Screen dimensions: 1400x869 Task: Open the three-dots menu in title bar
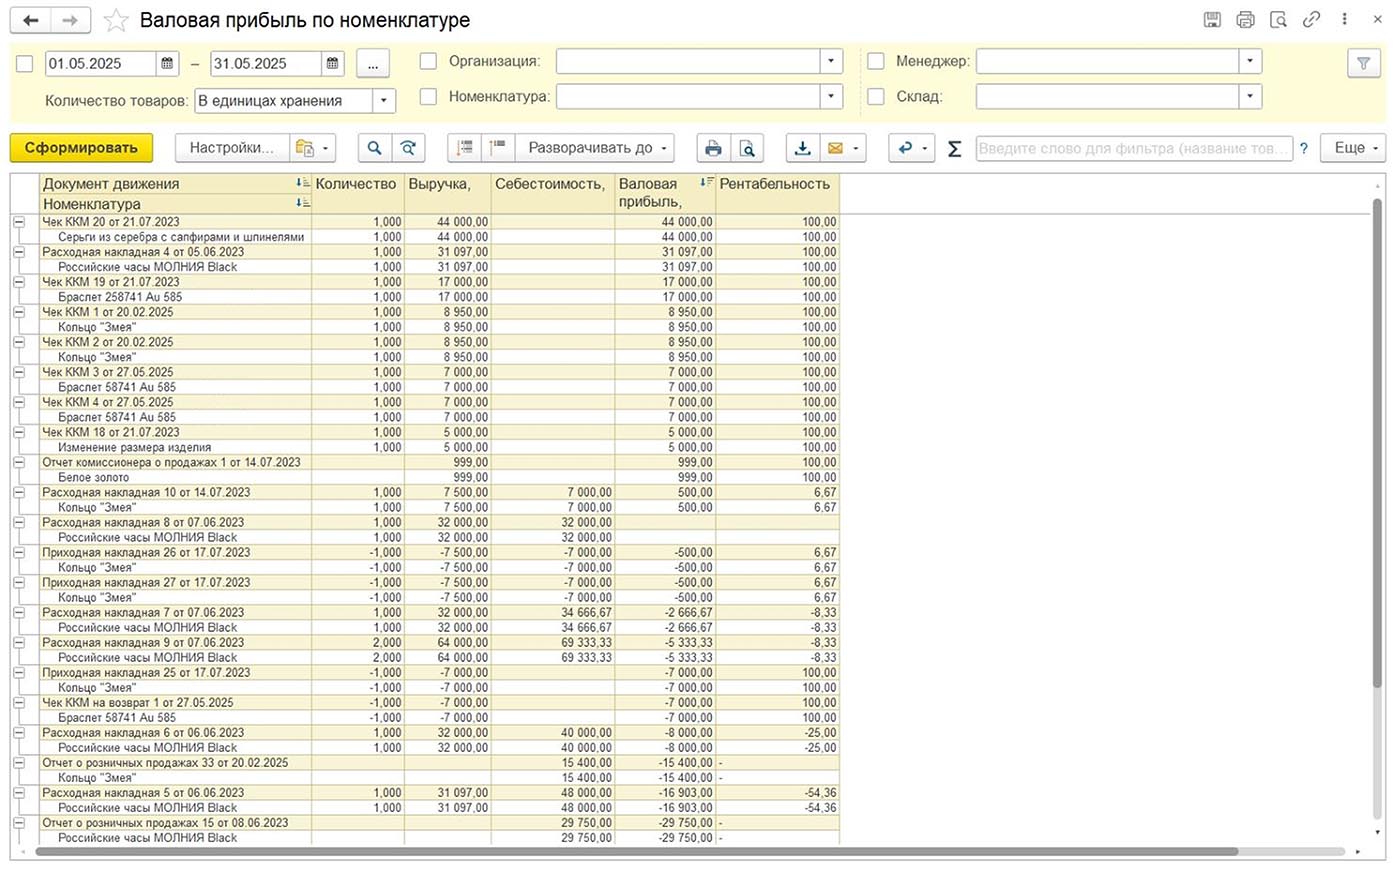point(1345,20)
